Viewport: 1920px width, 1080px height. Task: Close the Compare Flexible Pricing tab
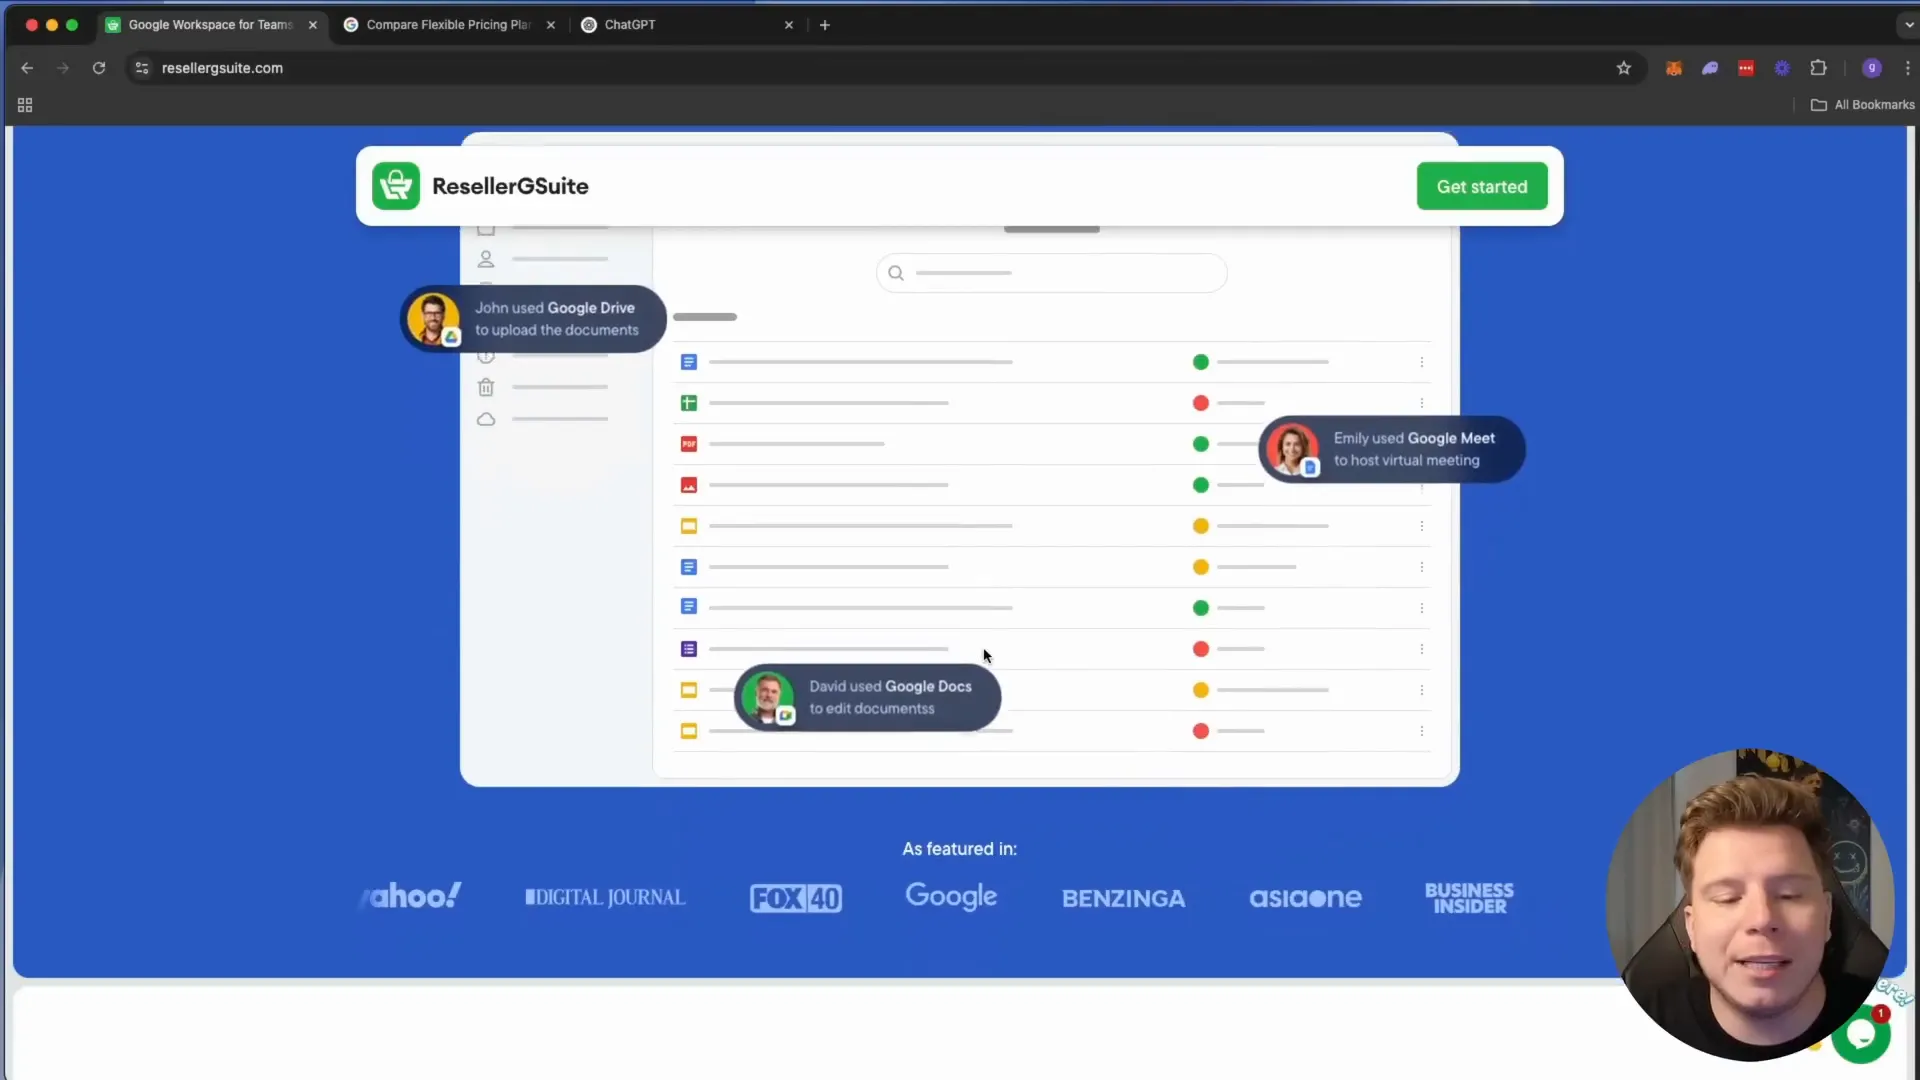pyautogui.click(x=551, y=25)
